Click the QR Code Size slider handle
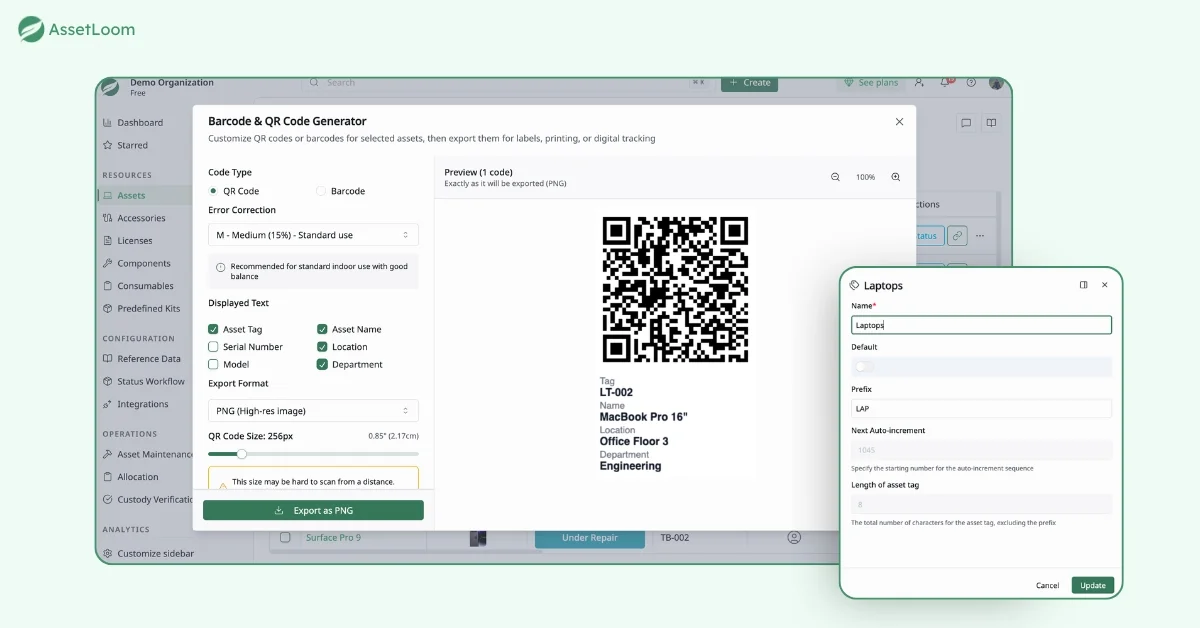Viewport: 1200px width, 628px height. pyautogui.click(x=241, y=454)
